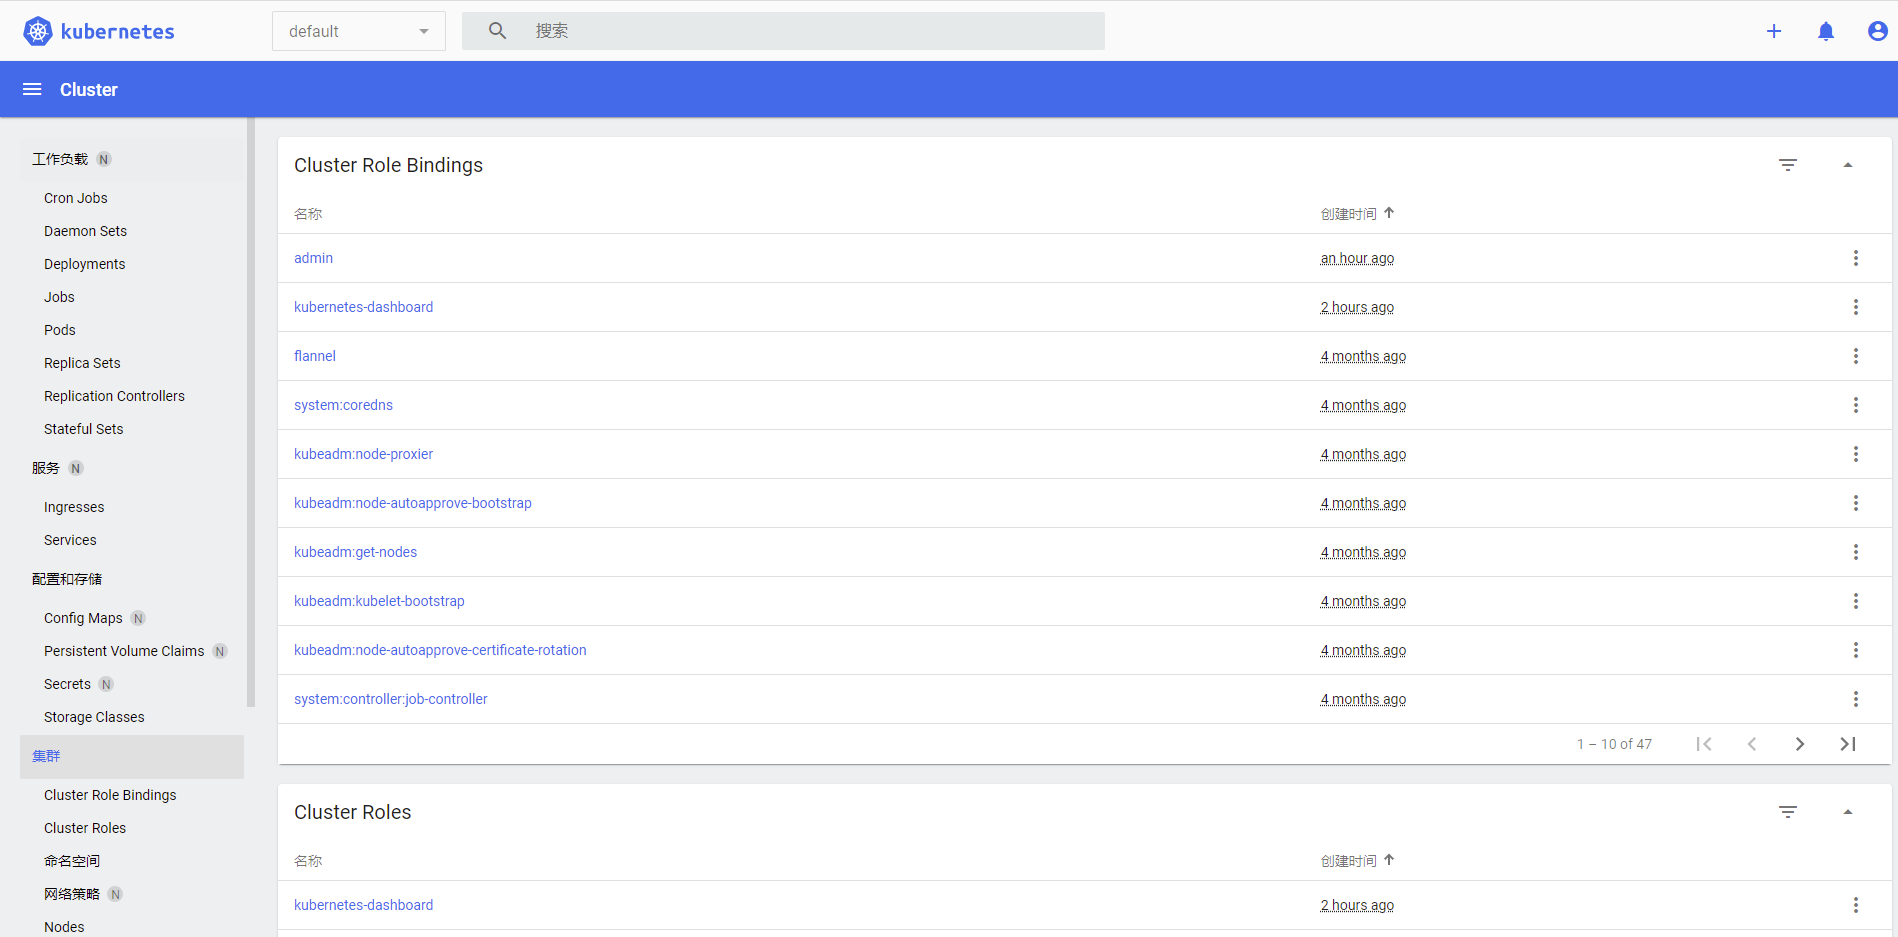This screenshot has height=937, width=1898.
Task: Open Pods in sidebar
Action: tap(60, 330)
